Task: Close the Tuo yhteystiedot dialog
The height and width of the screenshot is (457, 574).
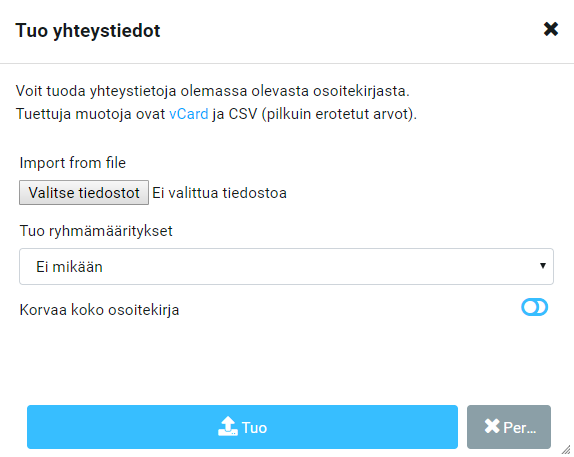Action: point(551,29)
